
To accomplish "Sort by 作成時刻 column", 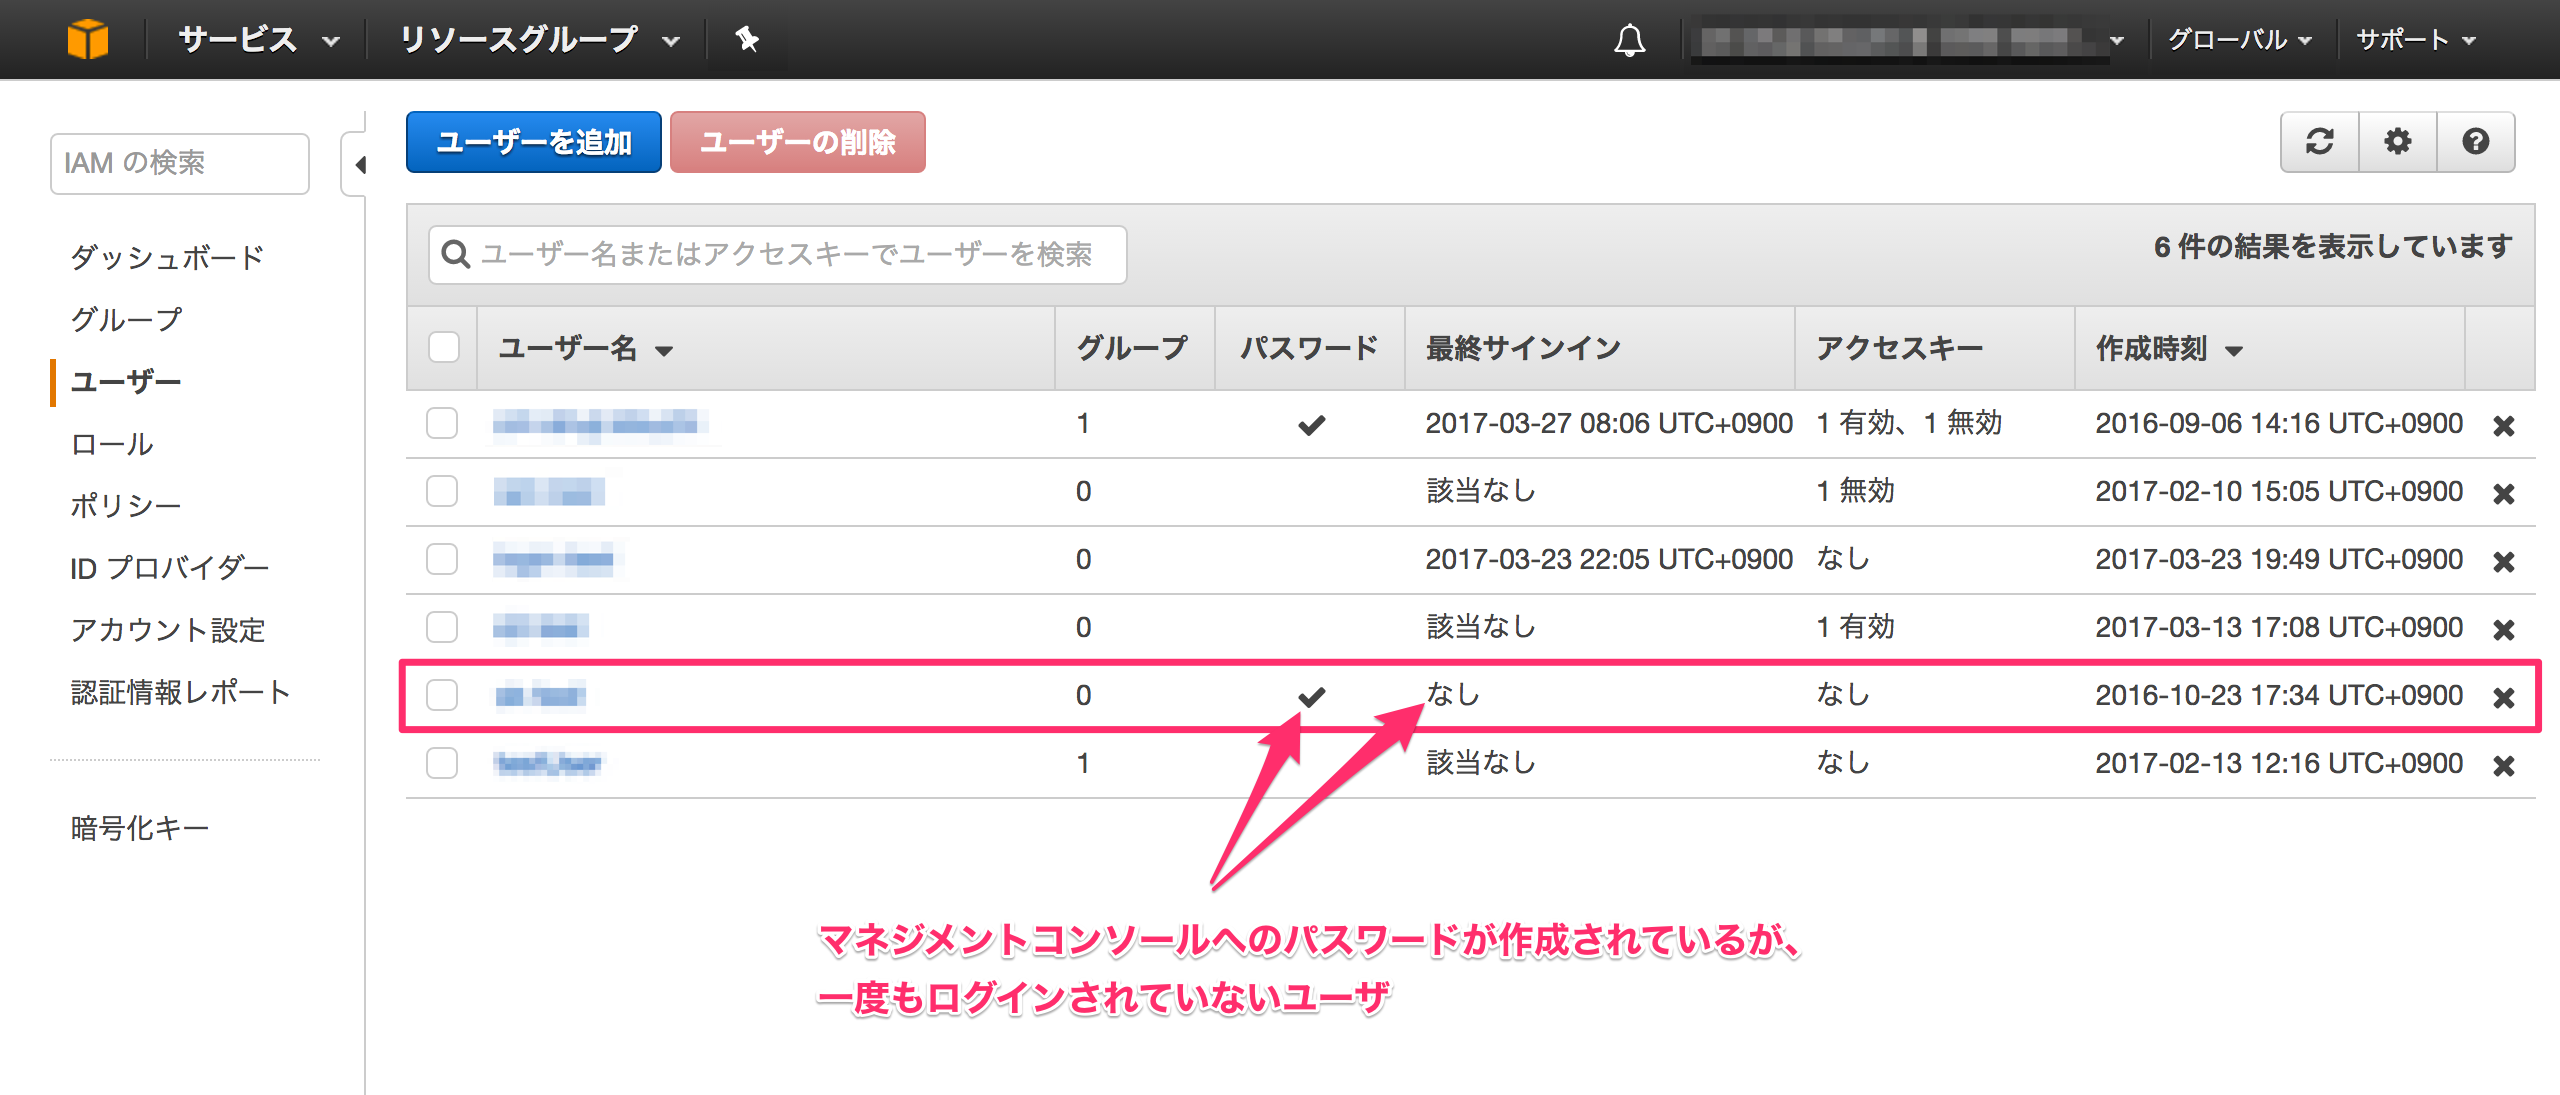I will [2169, 348].
